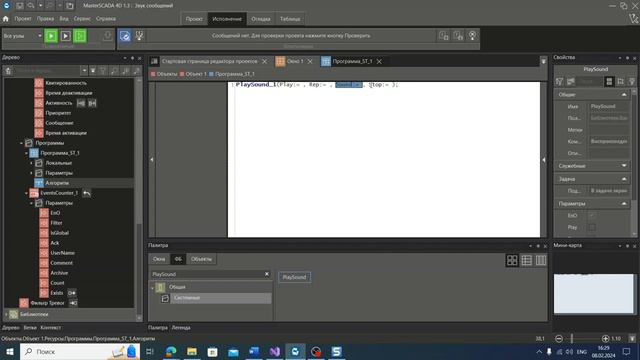Click the first messages-panel icon
Image resolution: width=640 pixels, height=360 pixels.
pyautogui.click(x=444, y=36)
